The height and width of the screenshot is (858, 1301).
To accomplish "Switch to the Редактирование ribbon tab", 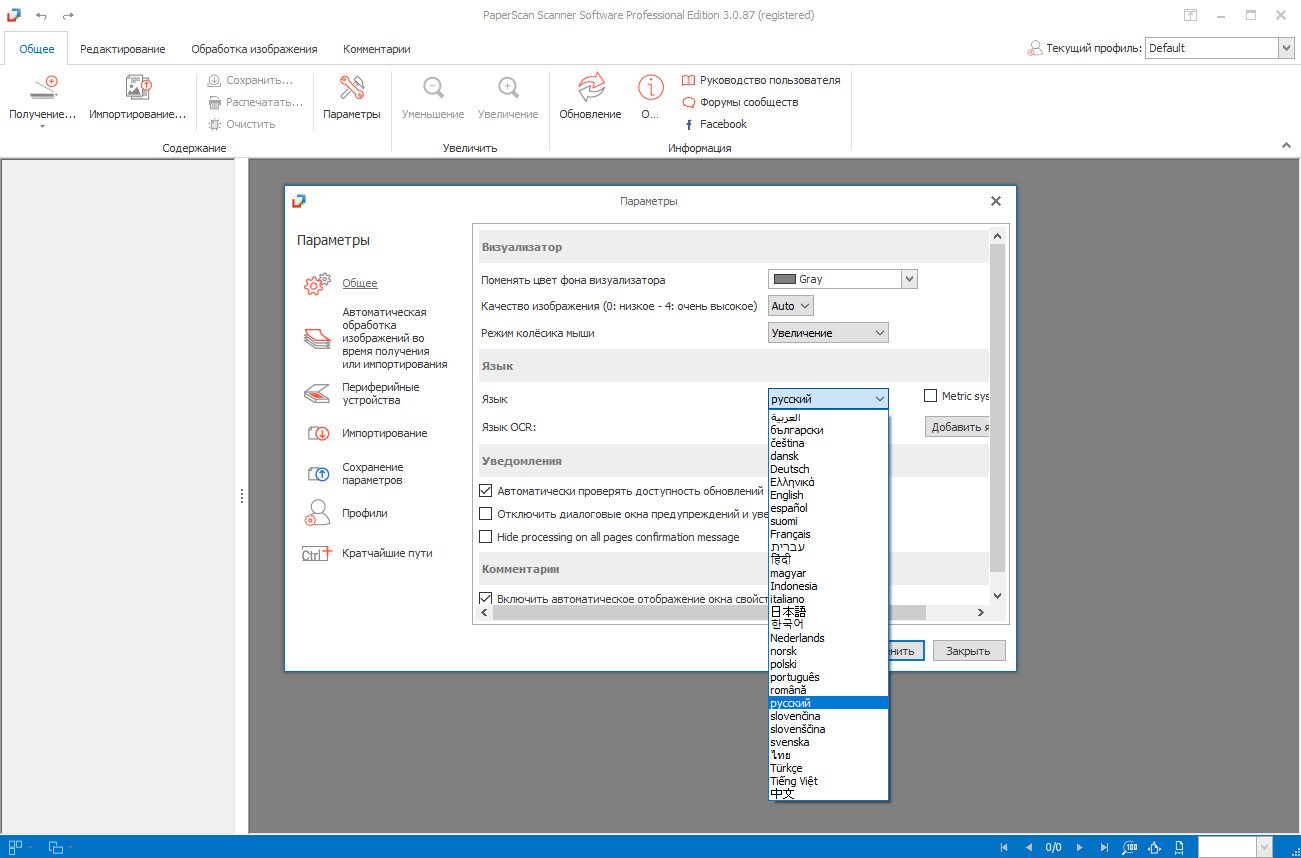I will tap(122, 49).
